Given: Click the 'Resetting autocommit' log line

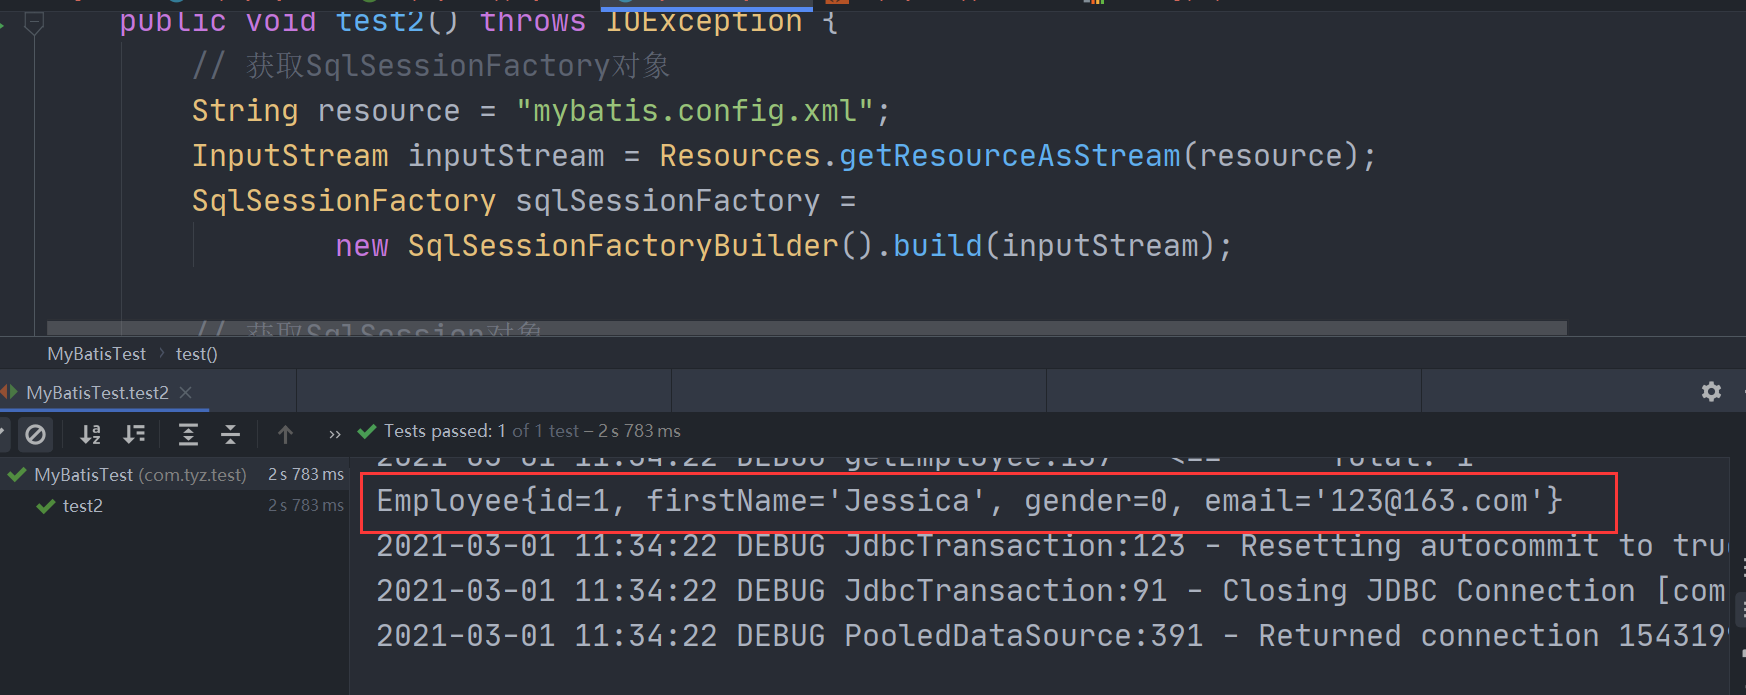Looking at the screenshot, I should pyautogui.click(x=1050, y=546).
